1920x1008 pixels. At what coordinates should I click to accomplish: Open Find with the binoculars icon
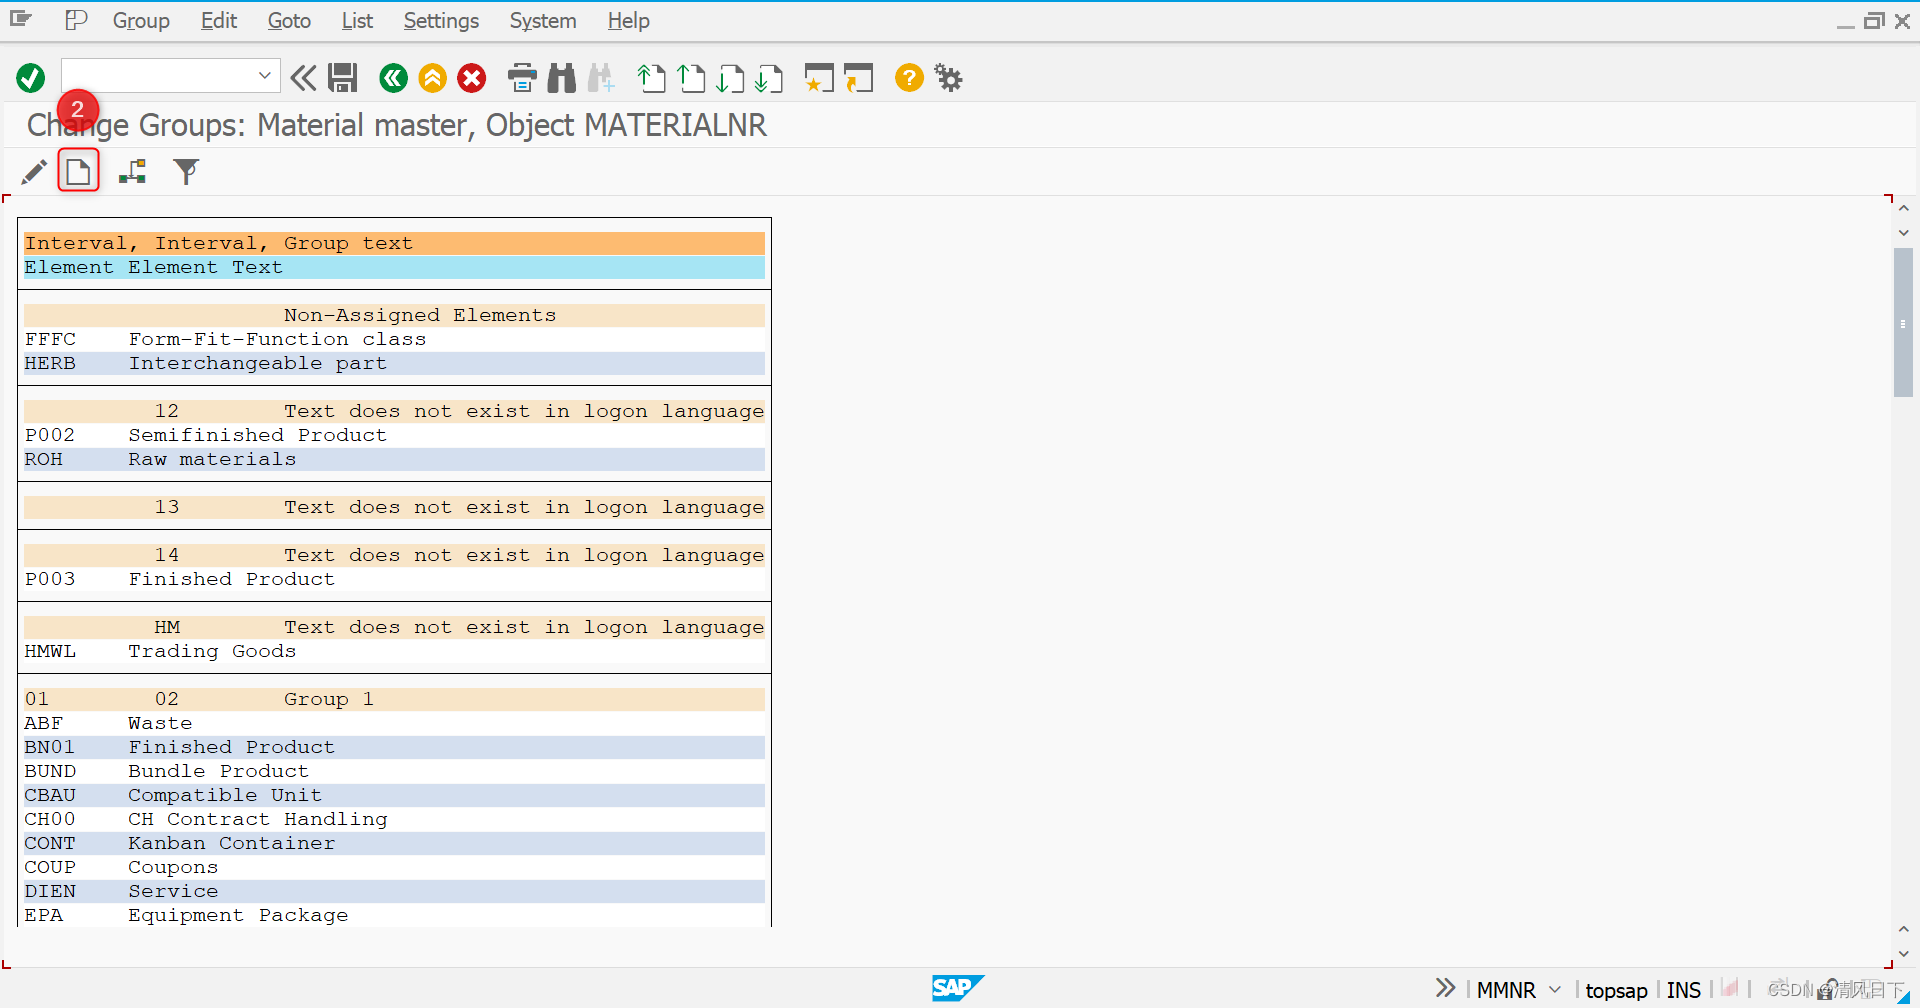tap(562, 78)
